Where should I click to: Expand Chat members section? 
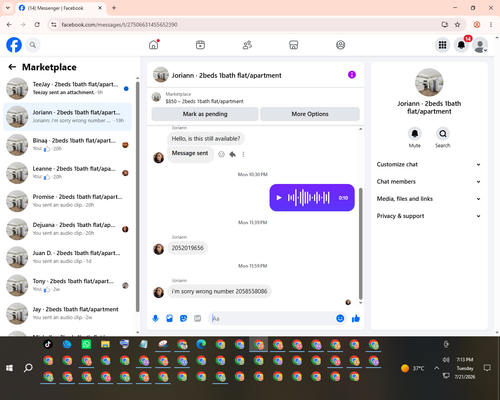429,182
